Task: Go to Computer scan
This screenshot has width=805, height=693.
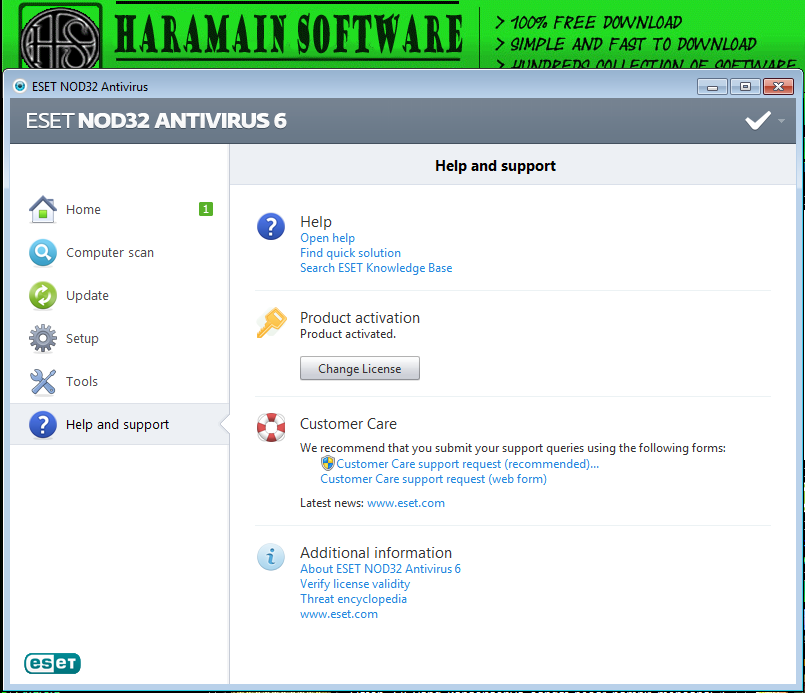Action: tap(119, 253)
